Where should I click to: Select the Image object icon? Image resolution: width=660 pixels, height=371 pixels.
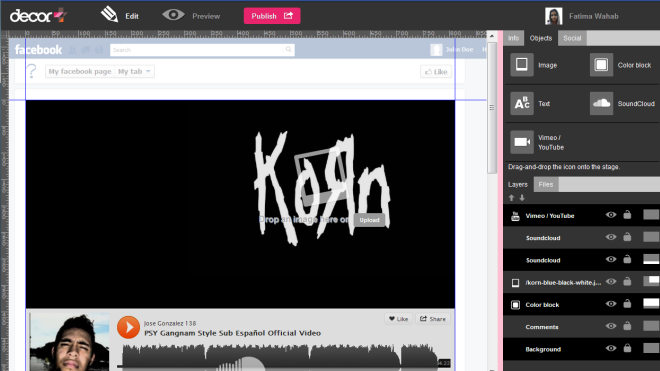(522, 65)
